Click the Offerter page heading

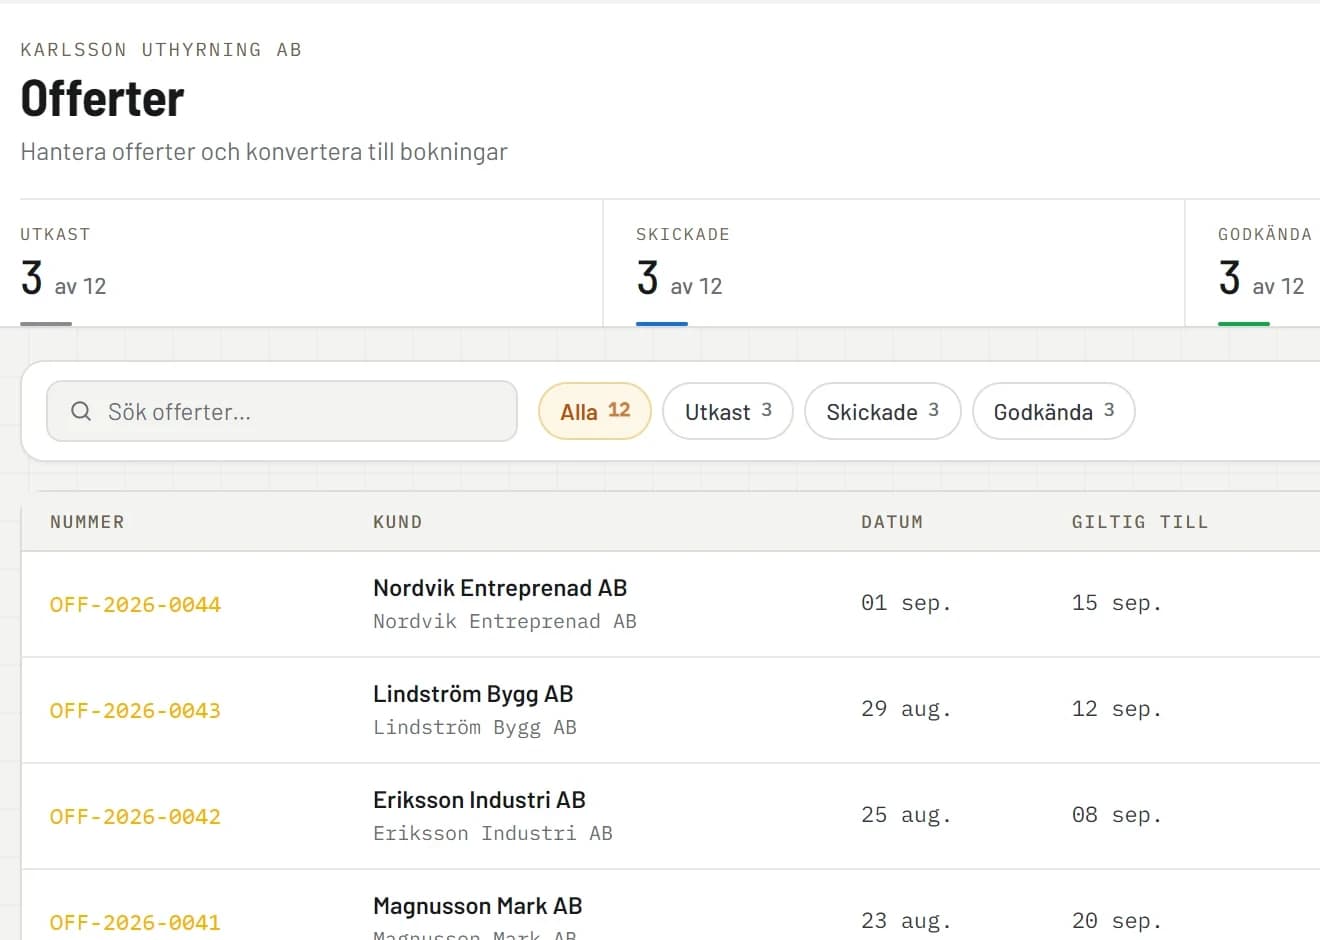[102, 99]
